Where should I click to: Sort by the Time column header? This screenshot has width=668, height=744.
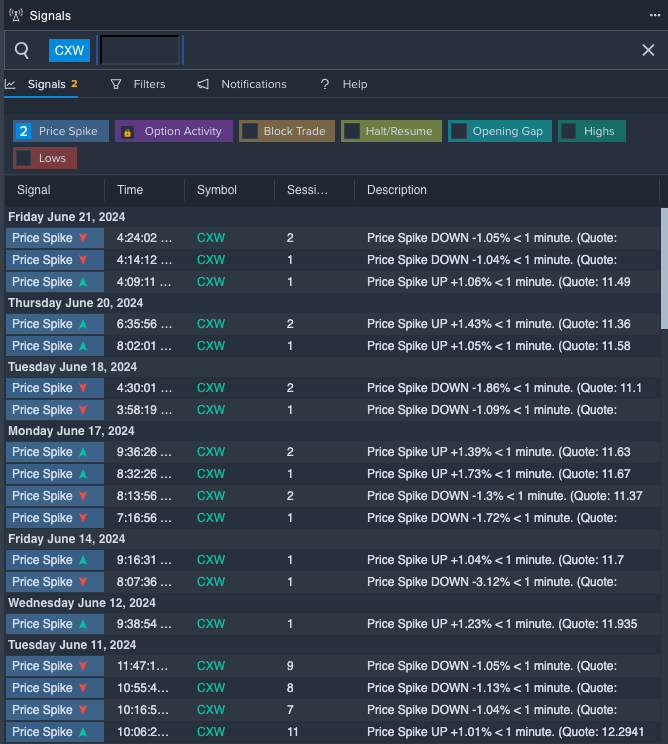tap(130, 190)
